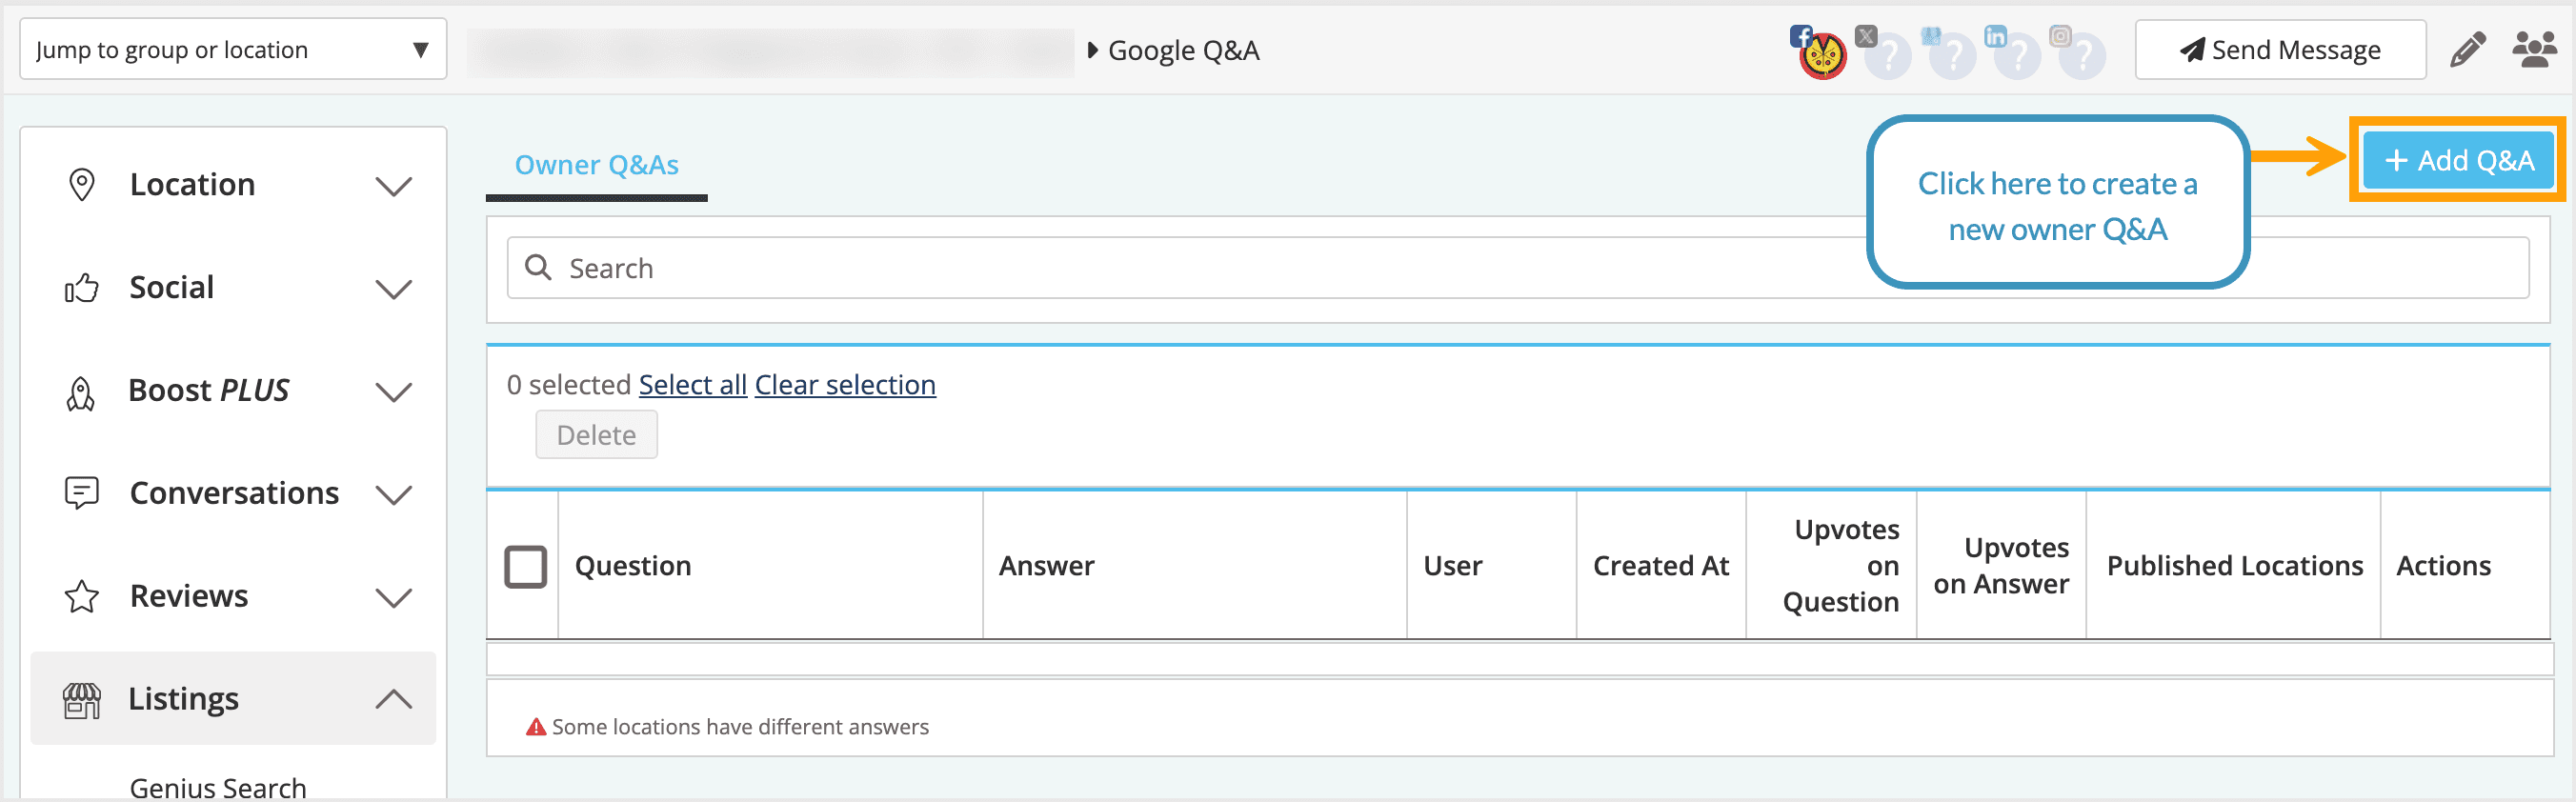Open the users group icon
This screenshot has height=802, width=2576.
(2533, 50)
